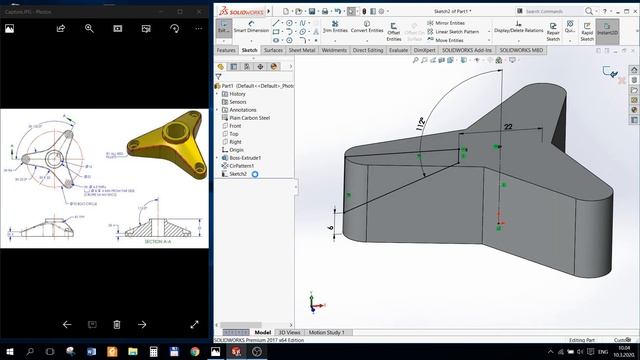Switch to the Features tab

[226, 50]
